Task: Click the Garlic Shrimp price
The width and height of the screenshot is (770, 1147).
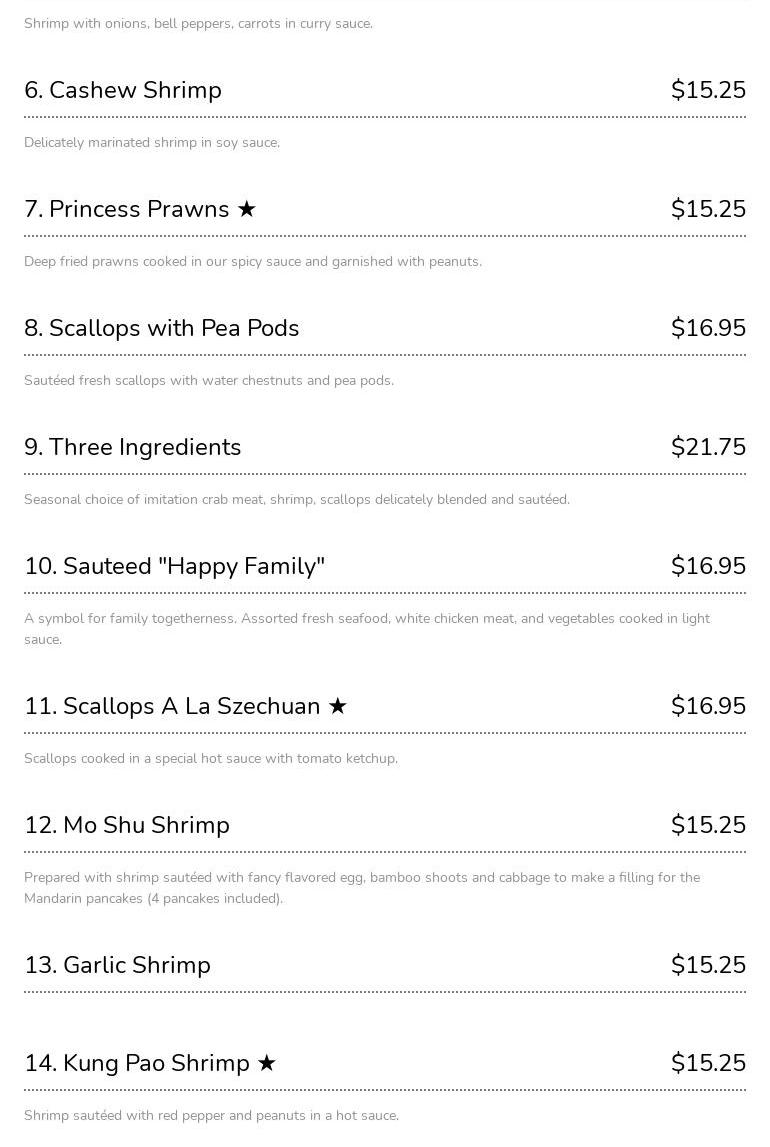Action: tap(708, 965)
